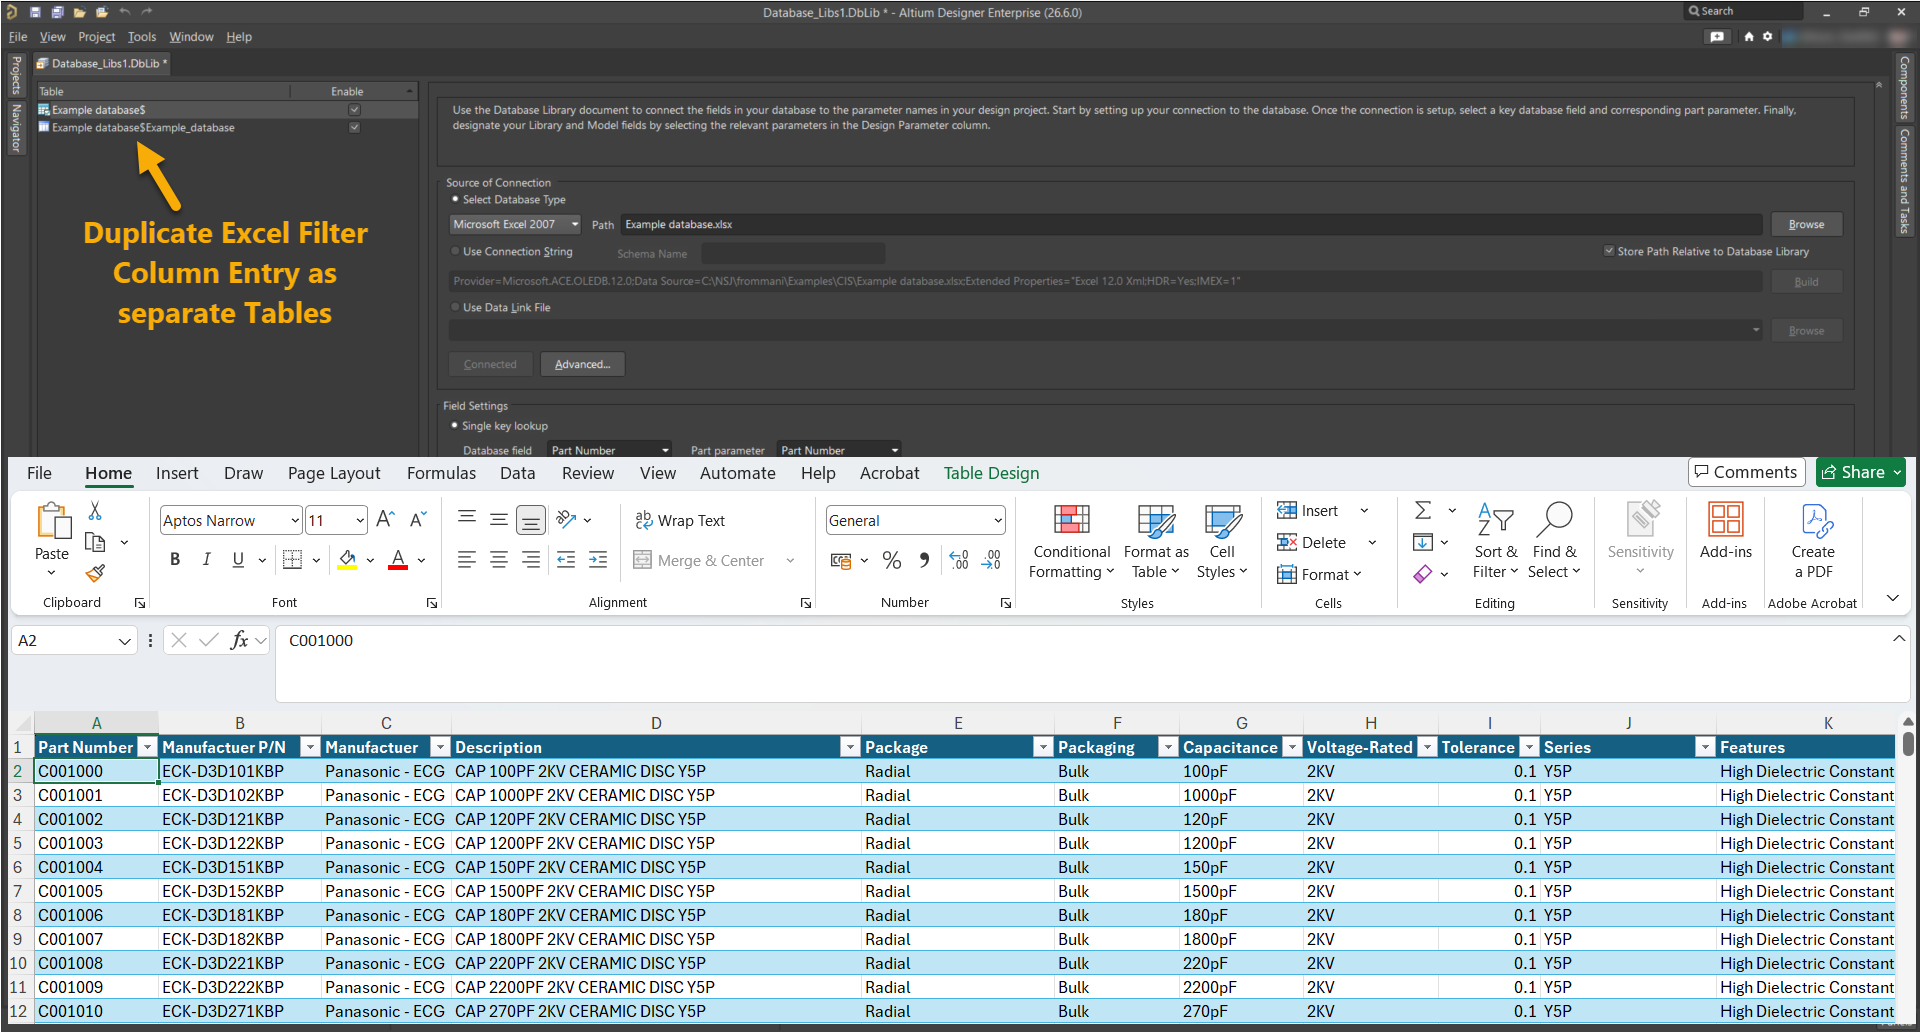This screenshot has width=1920, height=1032.
Task: Select the Use Connection String radio option
Action: (455, 252)
